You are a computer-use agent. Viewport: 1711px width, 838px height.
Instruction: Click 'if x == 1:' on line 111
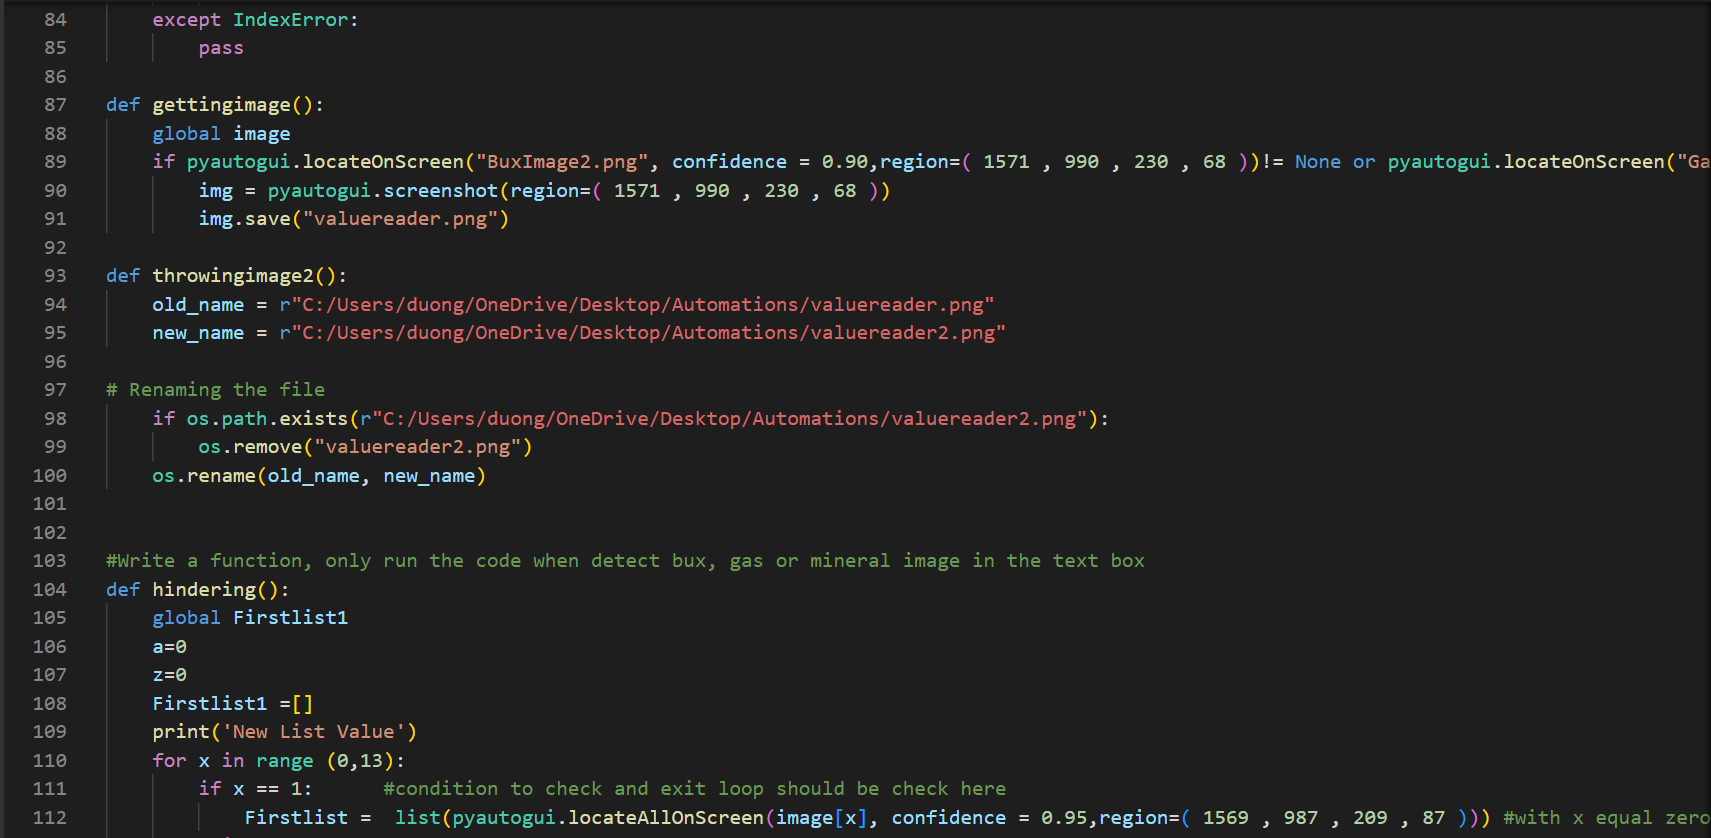255,789
